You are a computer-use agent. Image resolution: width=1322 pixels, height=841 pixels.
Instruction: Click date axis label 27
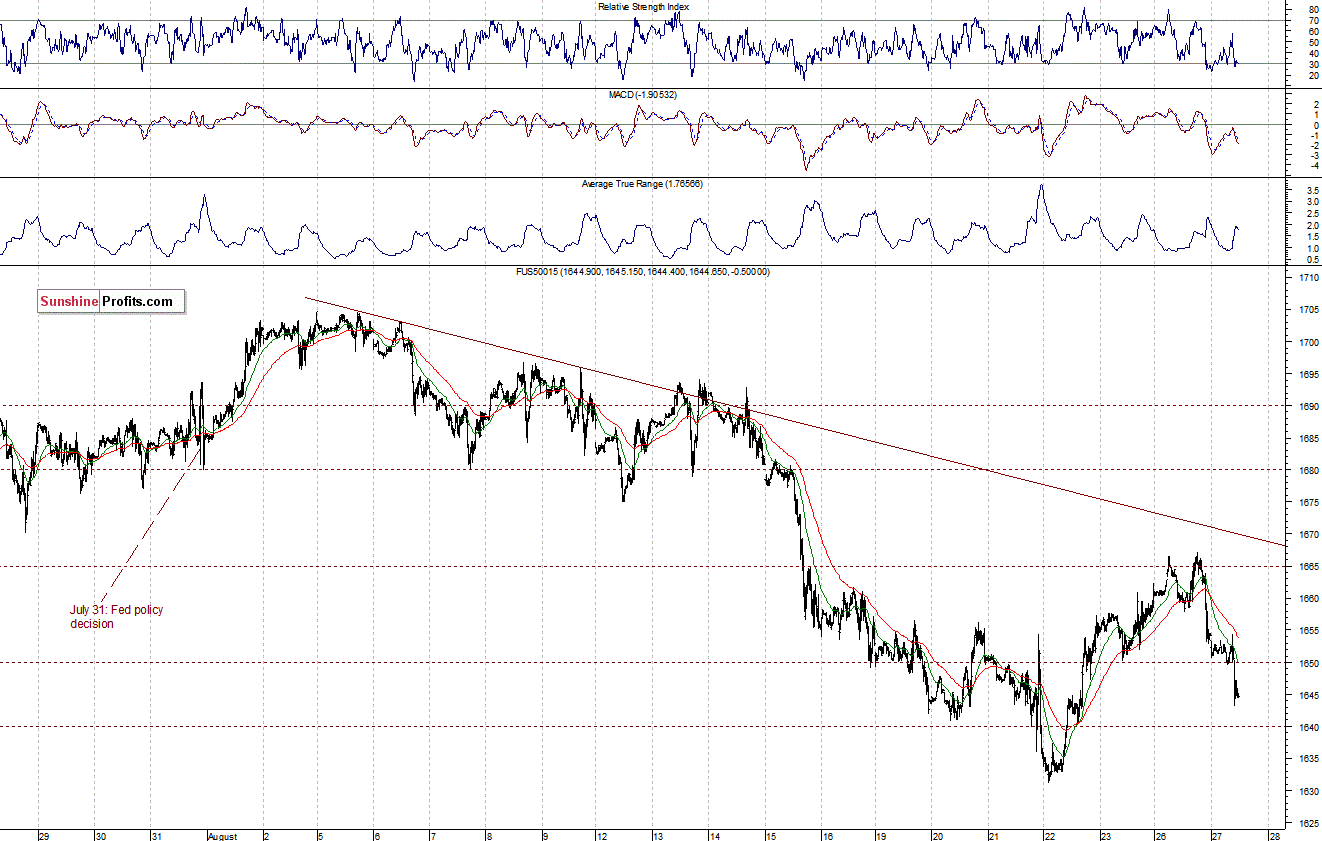[1217, 835]
